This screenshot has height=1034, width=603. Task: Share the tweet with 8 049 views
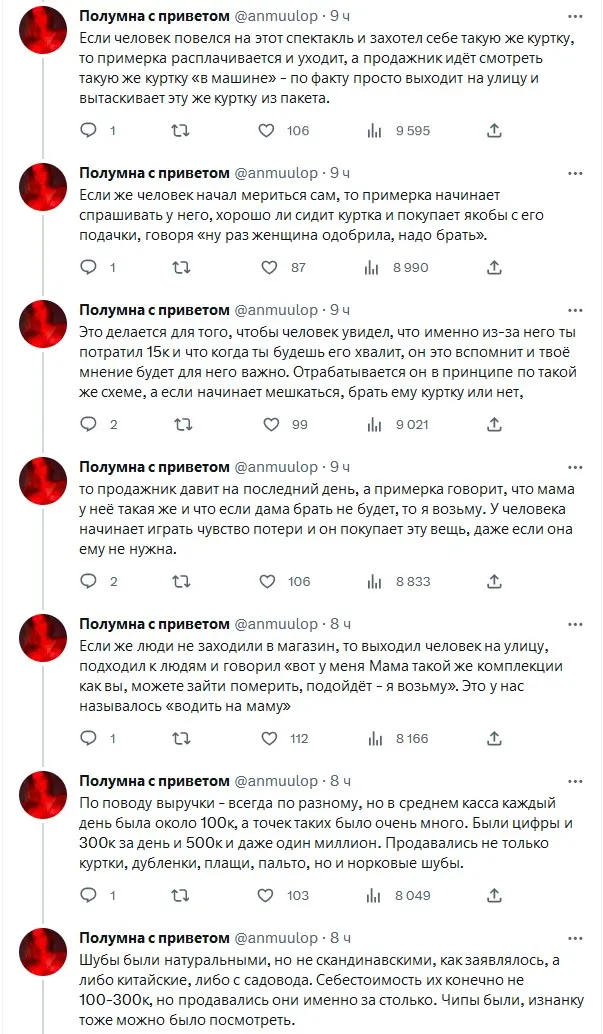click(x=494, y=895)
